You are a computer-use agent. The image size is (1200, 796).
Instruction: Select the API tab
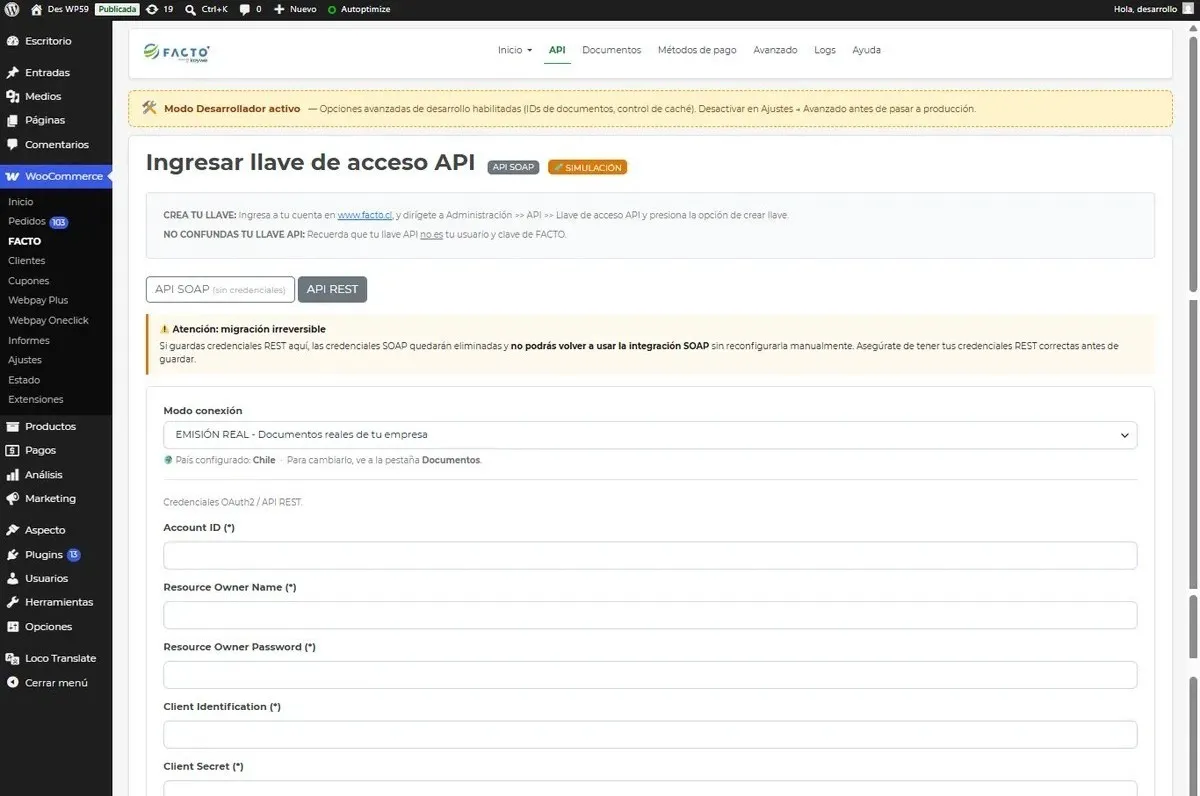click(x=557, y=50)
